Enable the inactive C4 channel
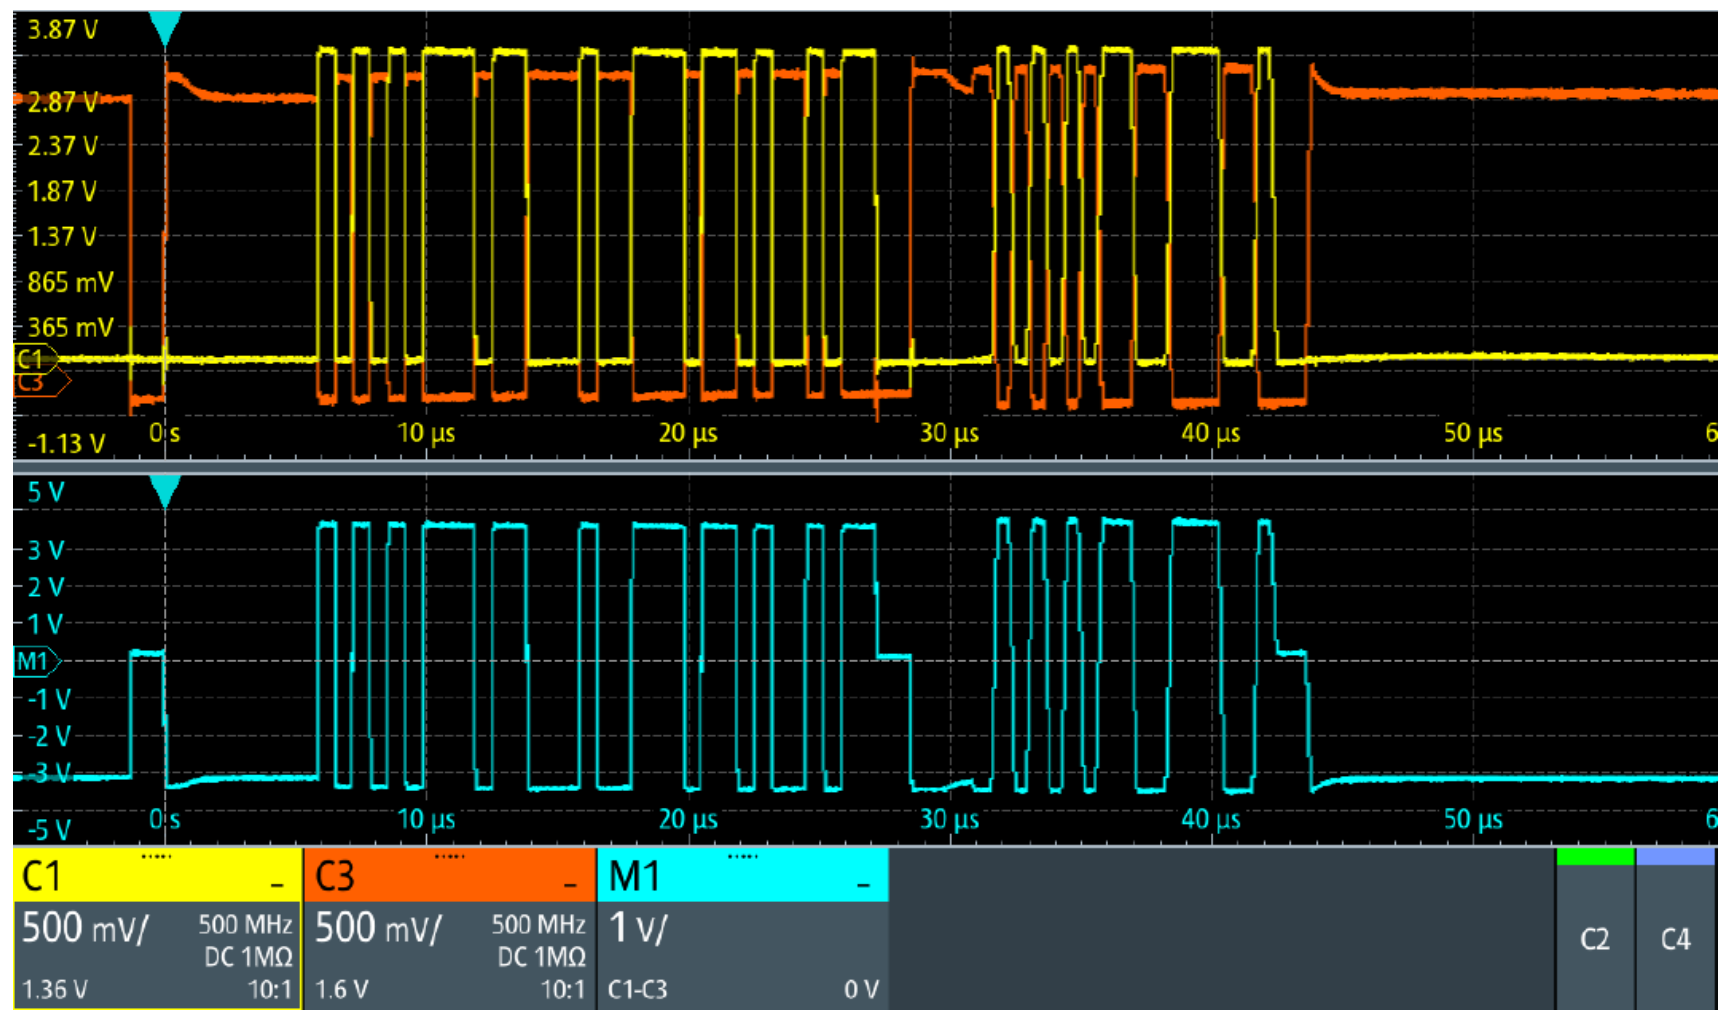 pyautogui.click(x=1675, y=939)
